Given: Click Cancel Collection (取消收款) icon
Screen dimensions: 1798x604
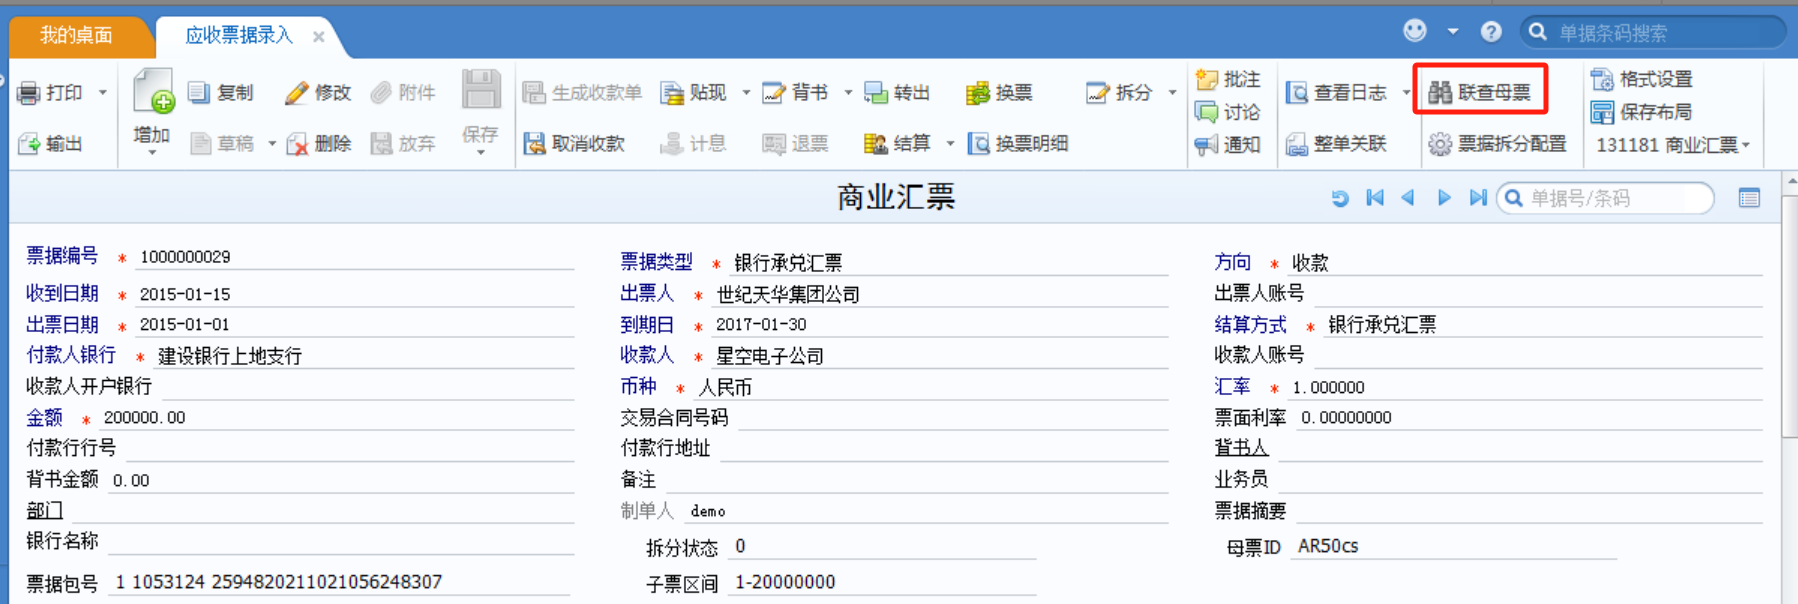Looking at the screenshot, I should (535, 144).
